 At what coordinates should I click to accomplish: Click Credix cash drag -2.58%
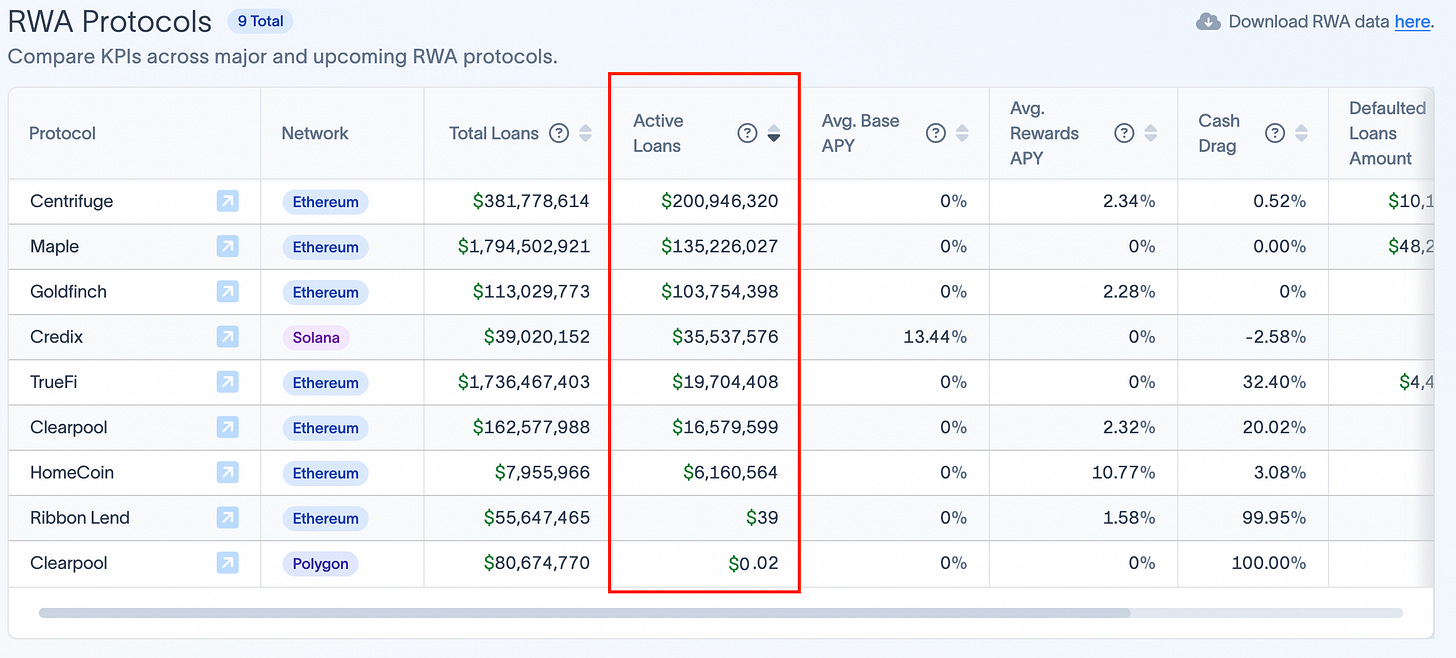point(1276,337)
